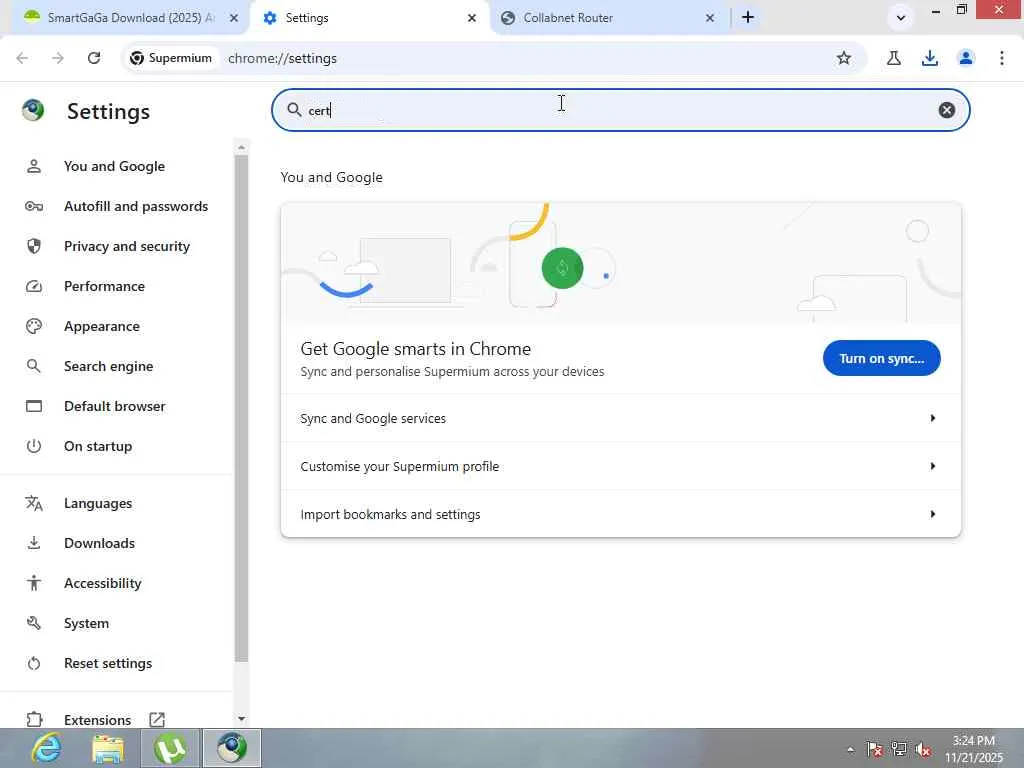Image resolution: width=1024 pixels, height=768 pixels.
Task: Reload the settings page
Action: (x=94, y=58)
